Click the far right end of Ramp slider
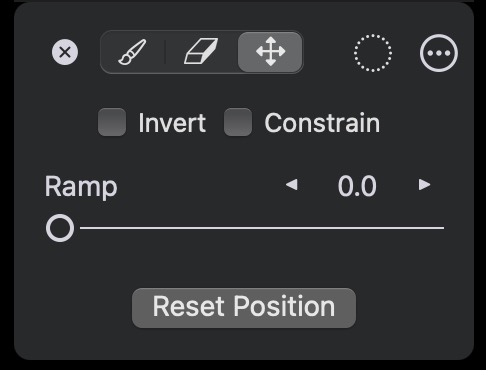This screenshot has width=486, height=370. 443,228
